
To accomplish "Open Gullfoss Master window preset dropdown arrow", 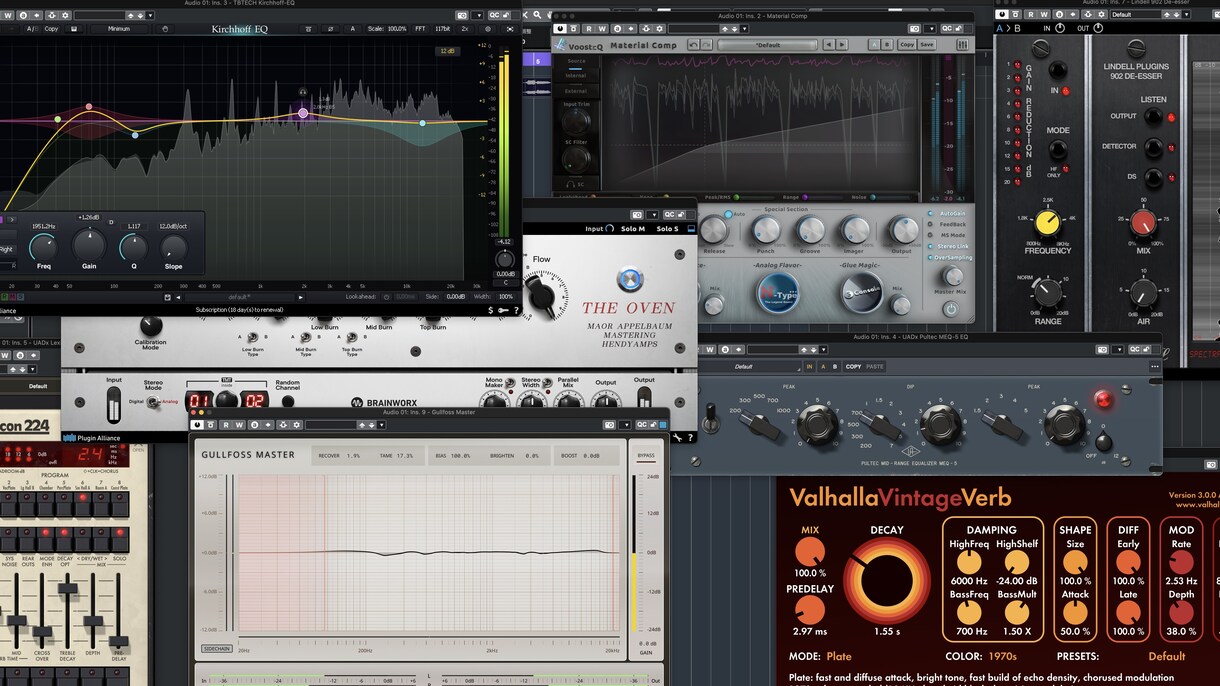I will tap(381, 425).
